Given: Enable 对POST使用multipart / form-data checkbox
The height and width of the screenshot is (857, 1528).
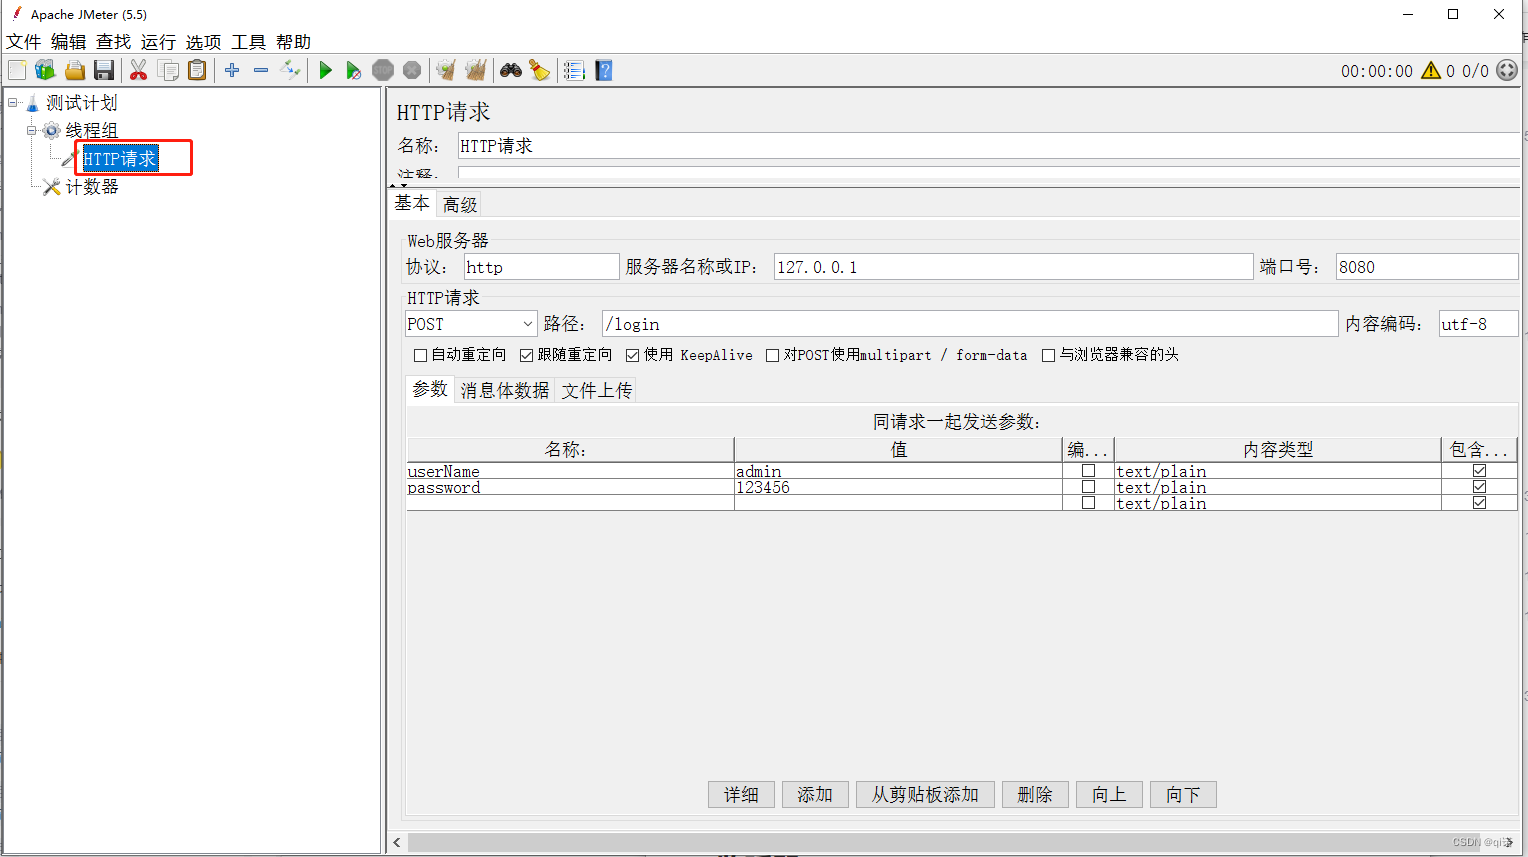Looking at the screenshot, I should 773,355.
